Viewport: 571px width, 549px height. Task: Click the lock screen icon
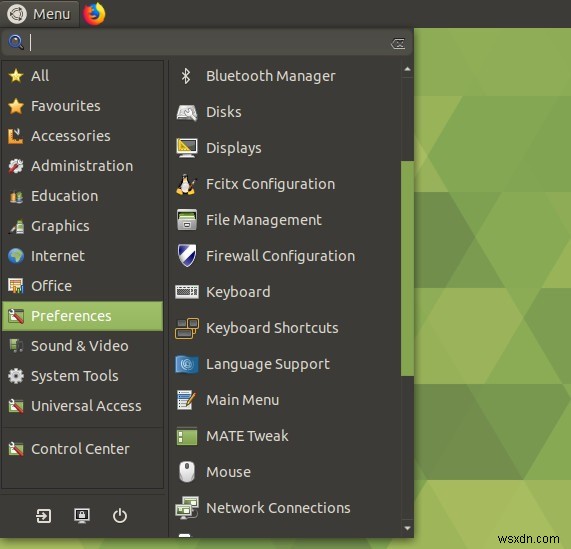point(82,516)
